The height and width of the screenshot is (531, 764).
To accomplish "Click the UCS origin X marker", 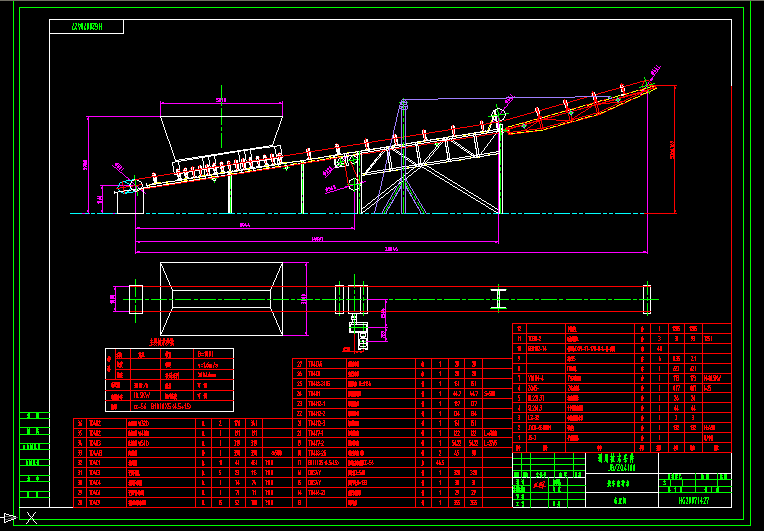I will pyautogui.click(x=31, y=518).
